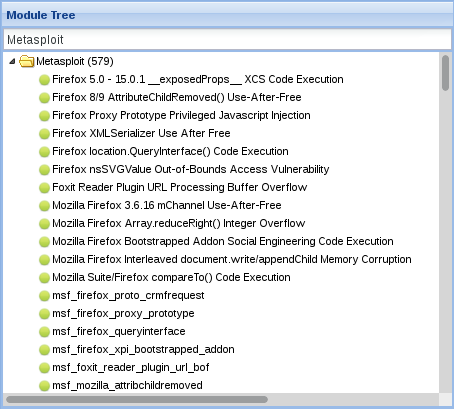Select Firefox 5.0 - 15.0.1 __exposedProps__ XCS module
Image resolution: width=454 pixels, height=409 pixels.
point(198,79)
